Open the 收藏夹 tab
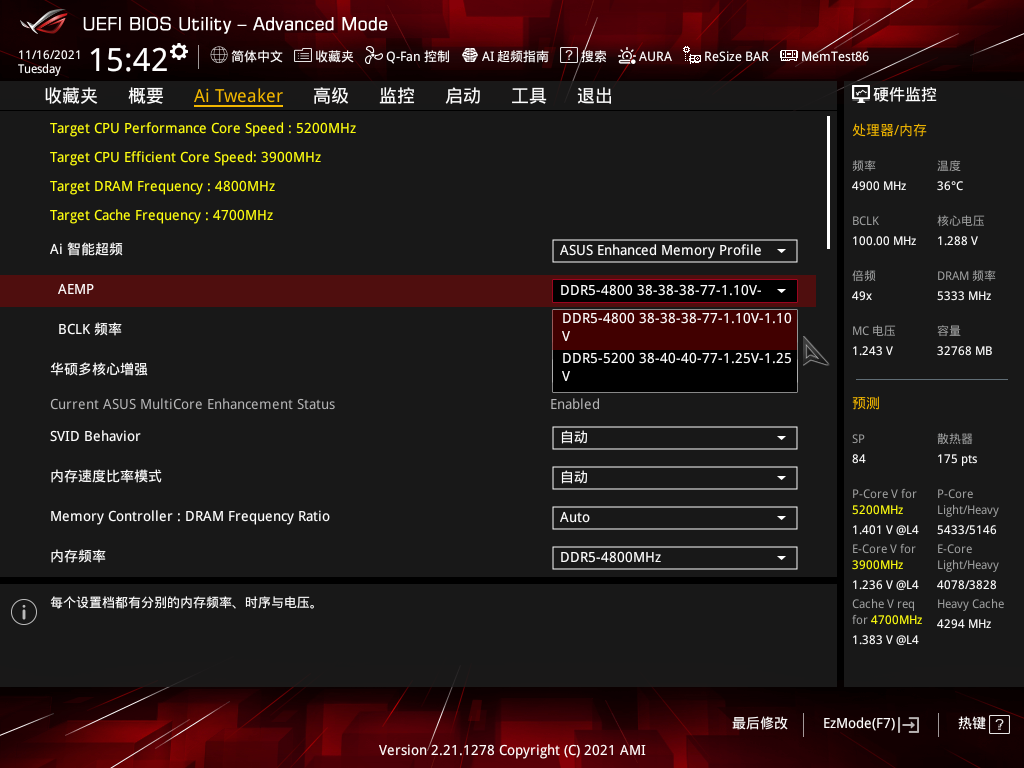The height and width of the screenshot is (768, 1024). tap(71, 96)
